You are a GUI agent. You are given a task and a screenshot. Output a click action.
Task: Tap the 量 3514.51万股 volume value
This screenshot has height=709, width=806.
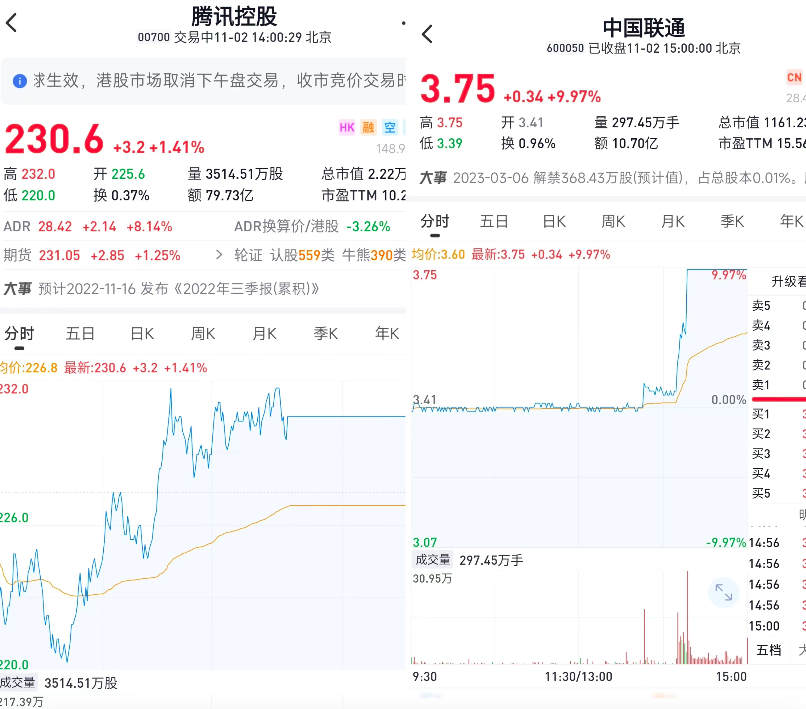point(235,174)
